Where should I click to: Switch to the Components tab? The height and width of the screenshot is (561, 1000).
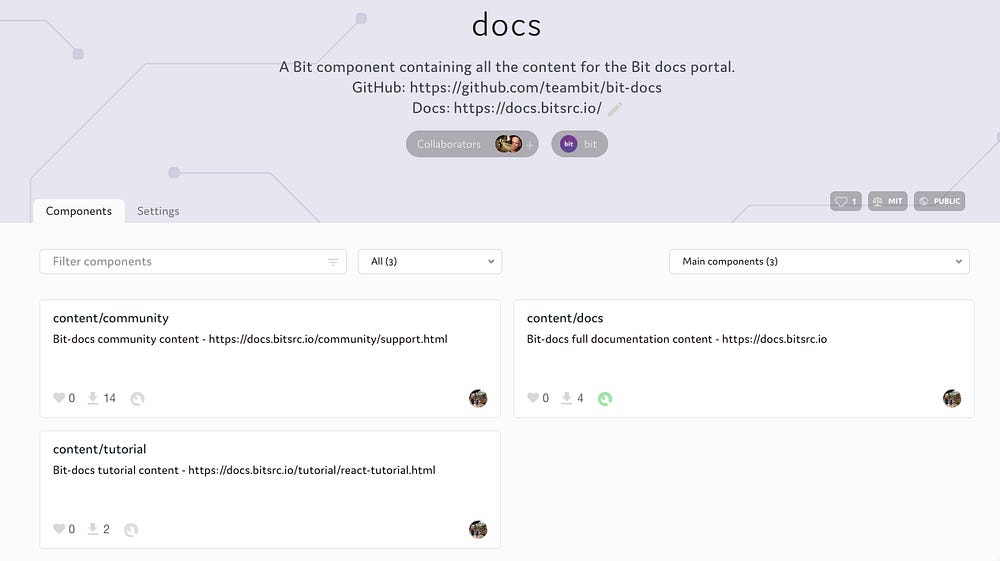(78, 211)
